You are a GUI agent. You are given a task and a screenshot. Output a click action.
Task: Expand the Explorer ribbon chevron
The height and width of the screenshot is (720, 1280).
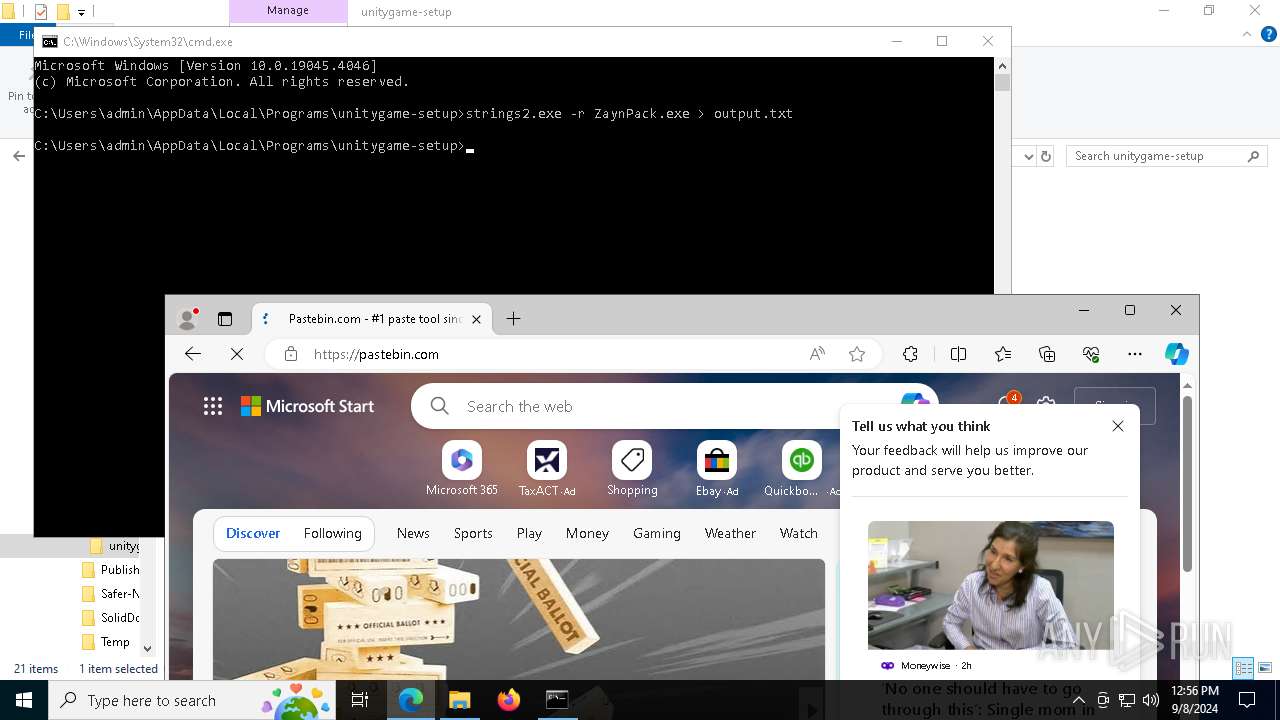point(1246,34)
